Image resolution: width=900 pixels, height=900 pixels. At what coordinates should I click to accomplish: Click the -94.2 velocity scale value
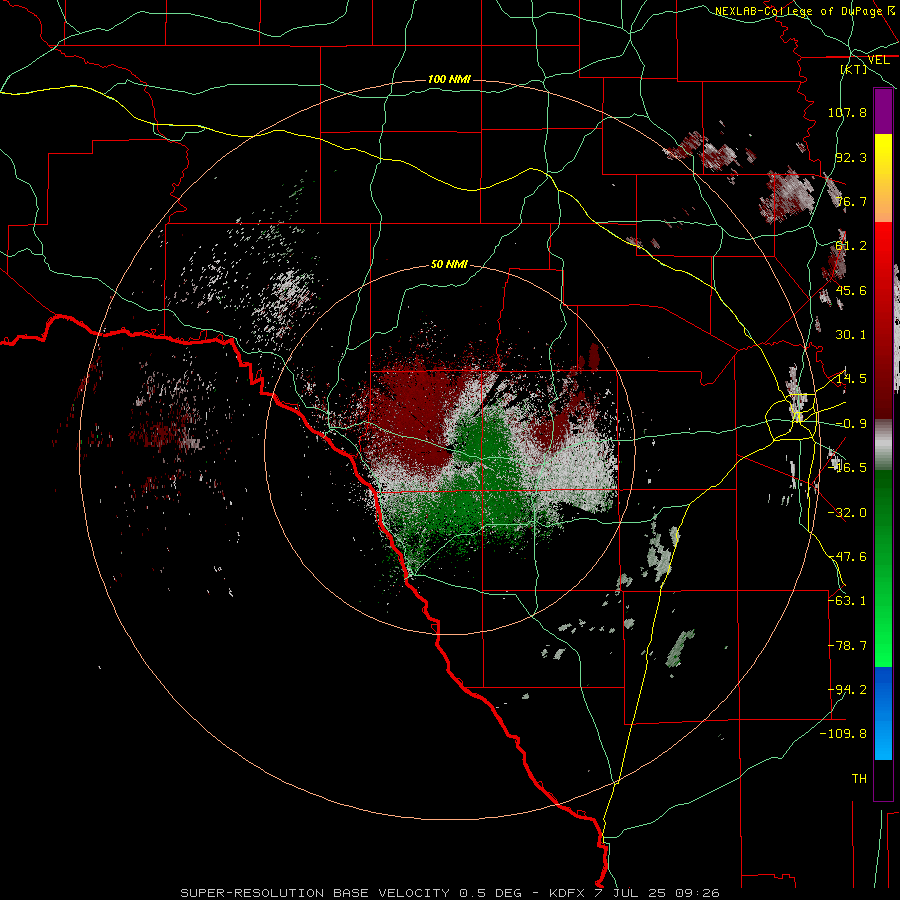click(x=847, y=690)
